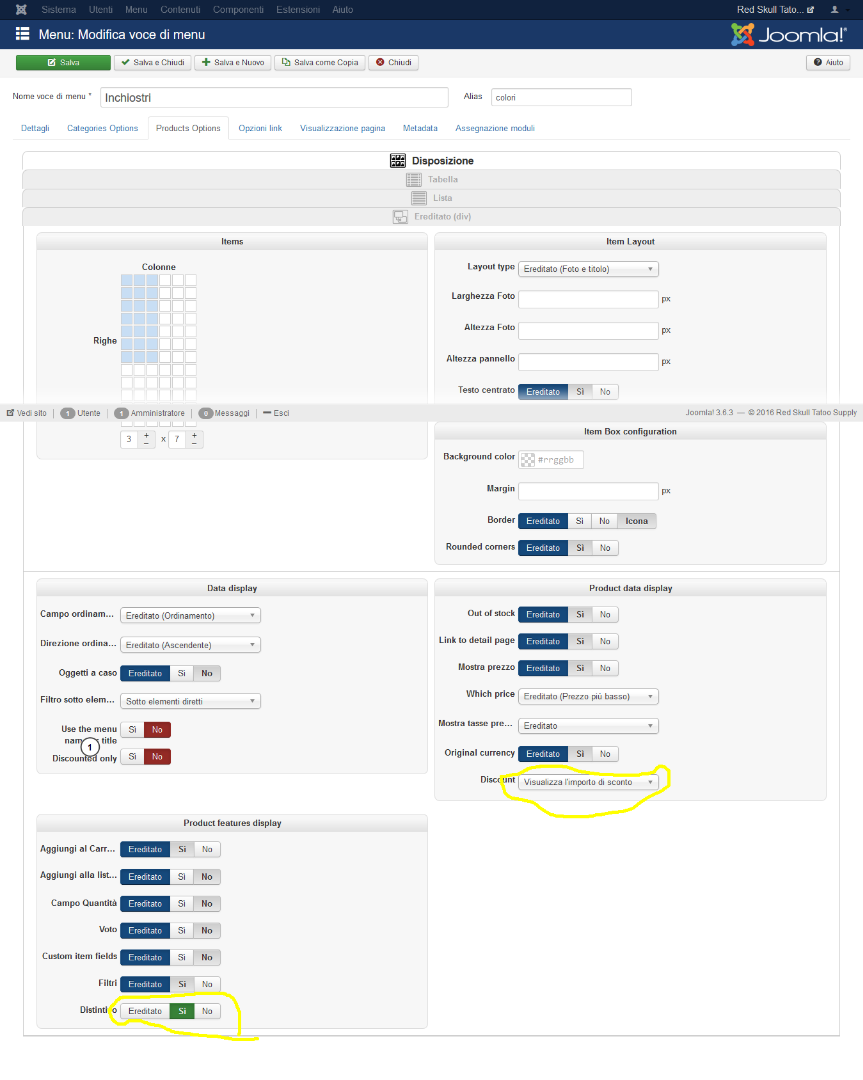Click the Margin input field
Screen dimensions: 863x1080
[588, 491]
